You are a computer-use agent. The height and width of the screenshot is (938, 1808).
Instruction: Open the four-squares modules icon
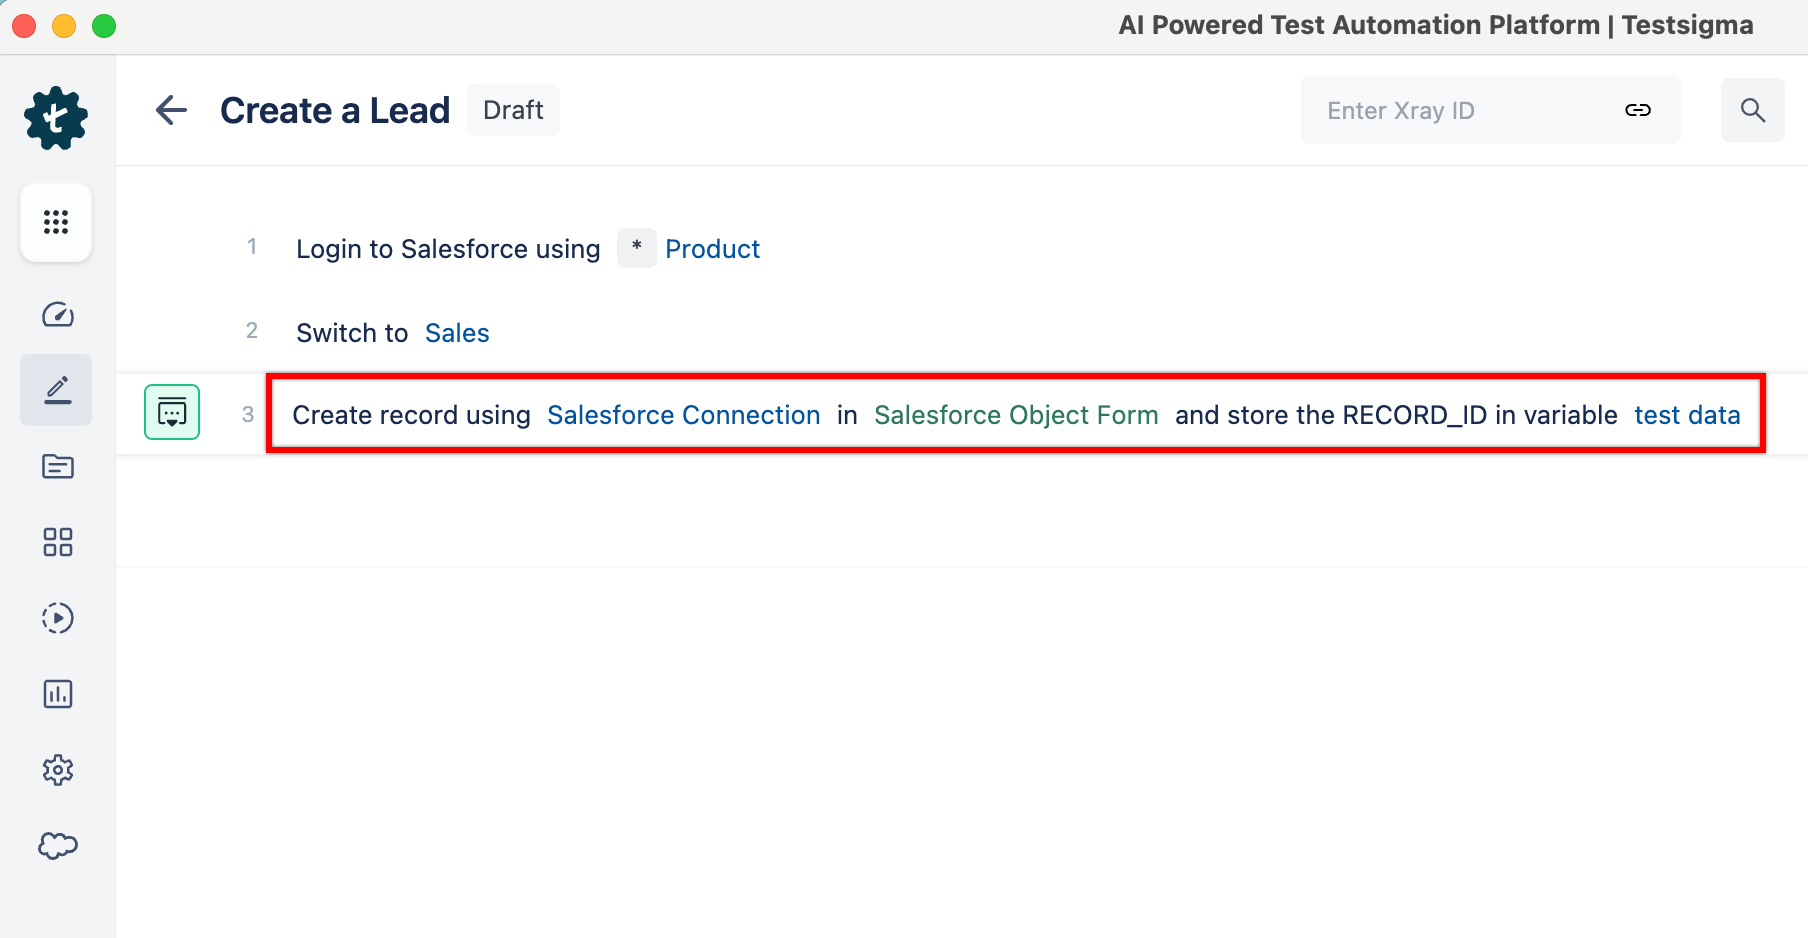[x=57, y=542]
